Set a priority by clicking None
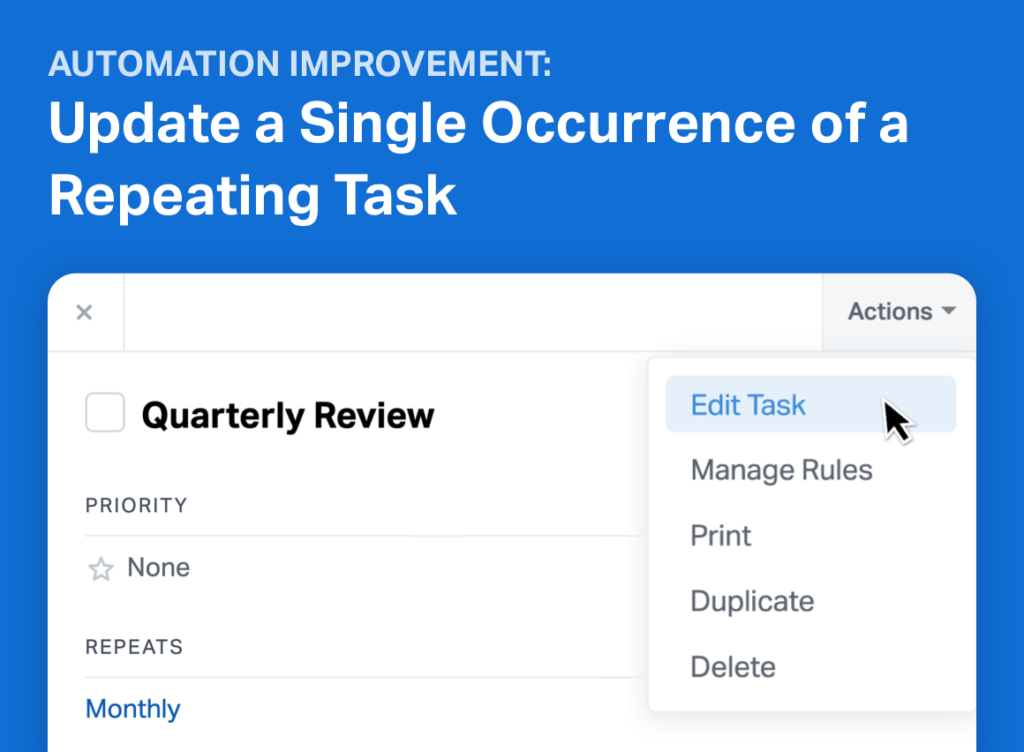 tap(159, 568)
